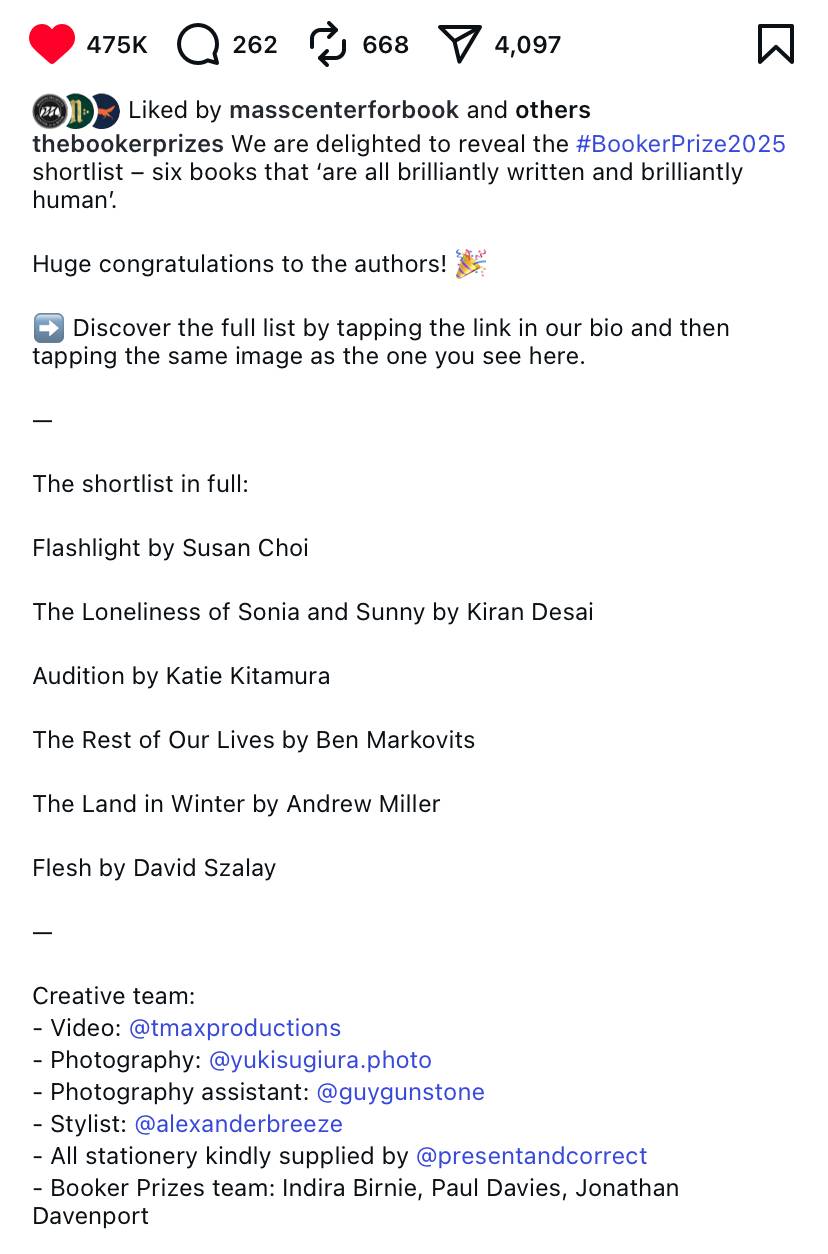
Task: View the others who liked
Action: 553,110
